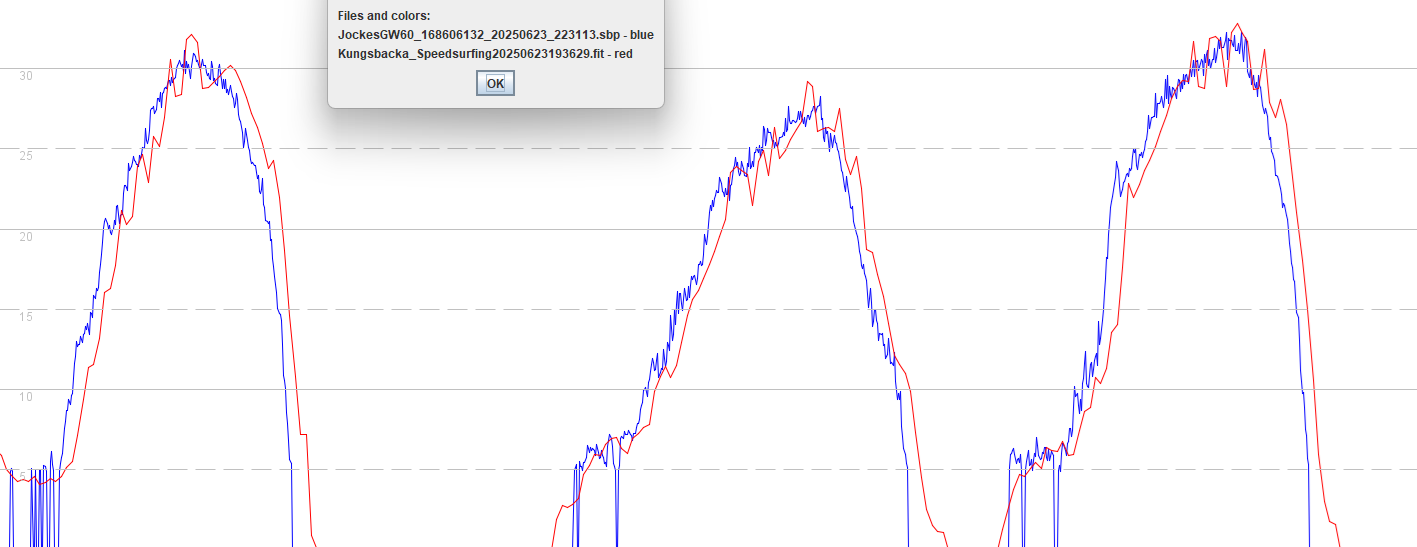Select the JockesGW60 .sbp blue file line
Viewport: 1417px width, 547px height.
496,35
